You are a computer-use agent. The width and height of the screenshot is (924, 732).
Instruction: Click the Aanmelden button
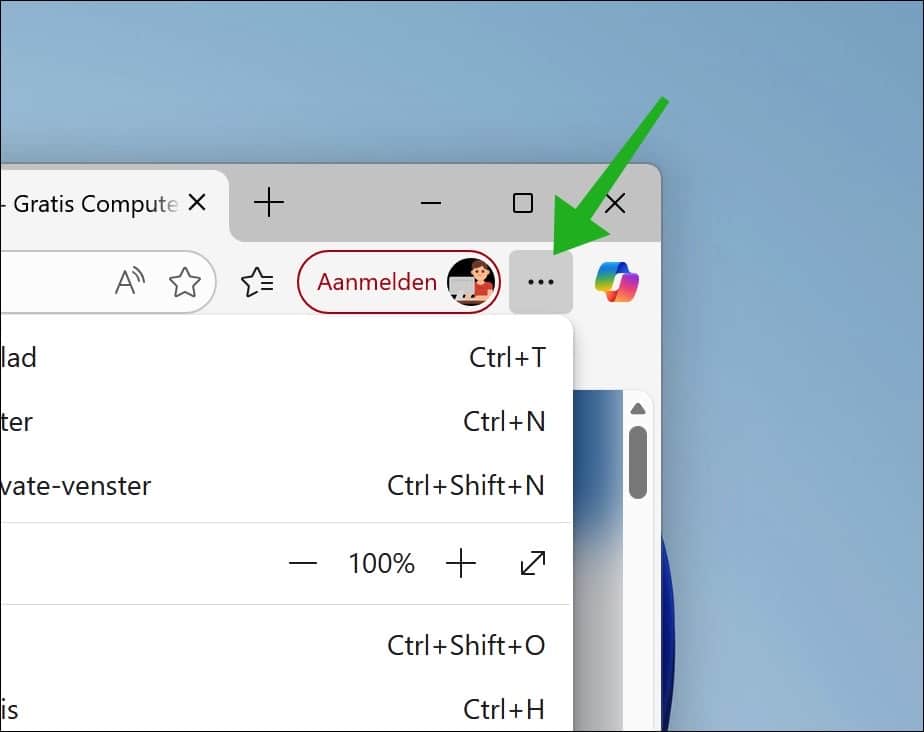click(379, 282)
